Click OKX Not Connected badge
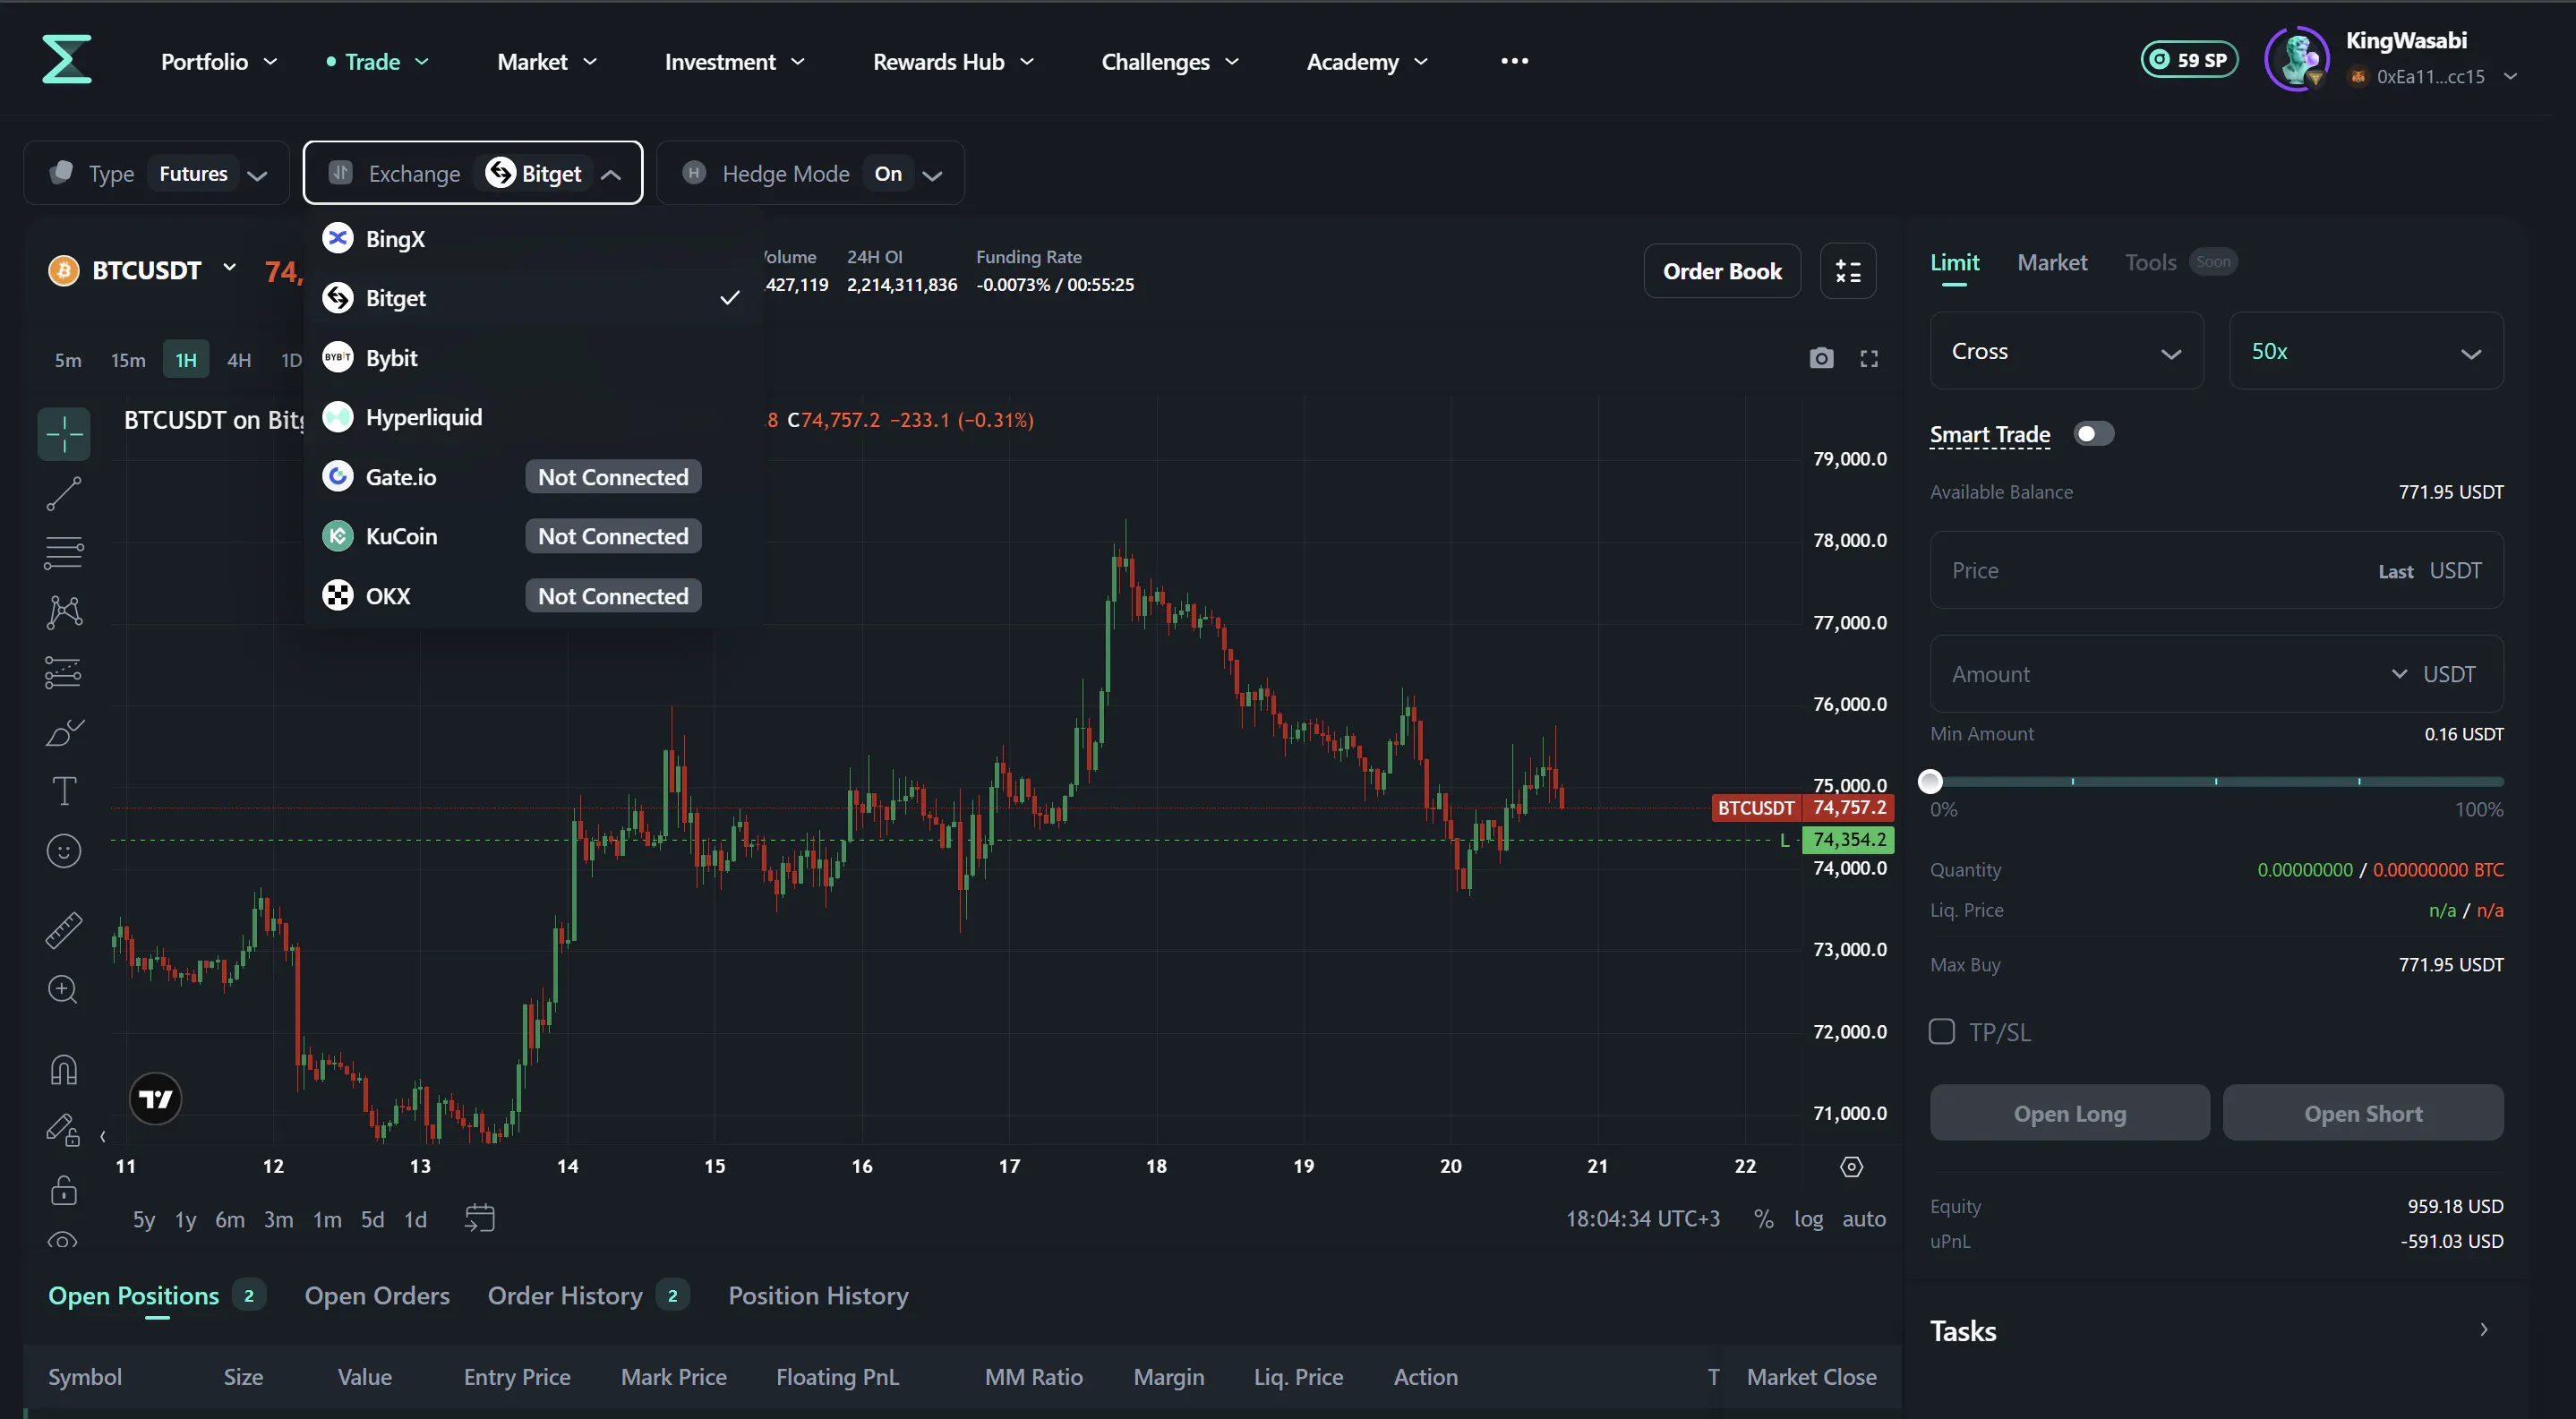 [613, 596]
